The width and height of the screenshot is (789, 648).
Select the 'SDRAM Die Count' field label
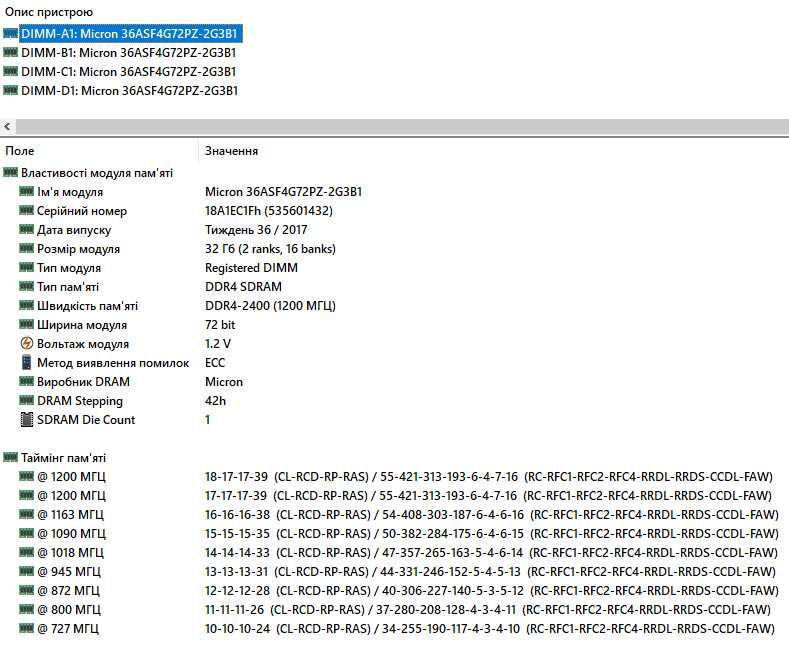point(86,420)
